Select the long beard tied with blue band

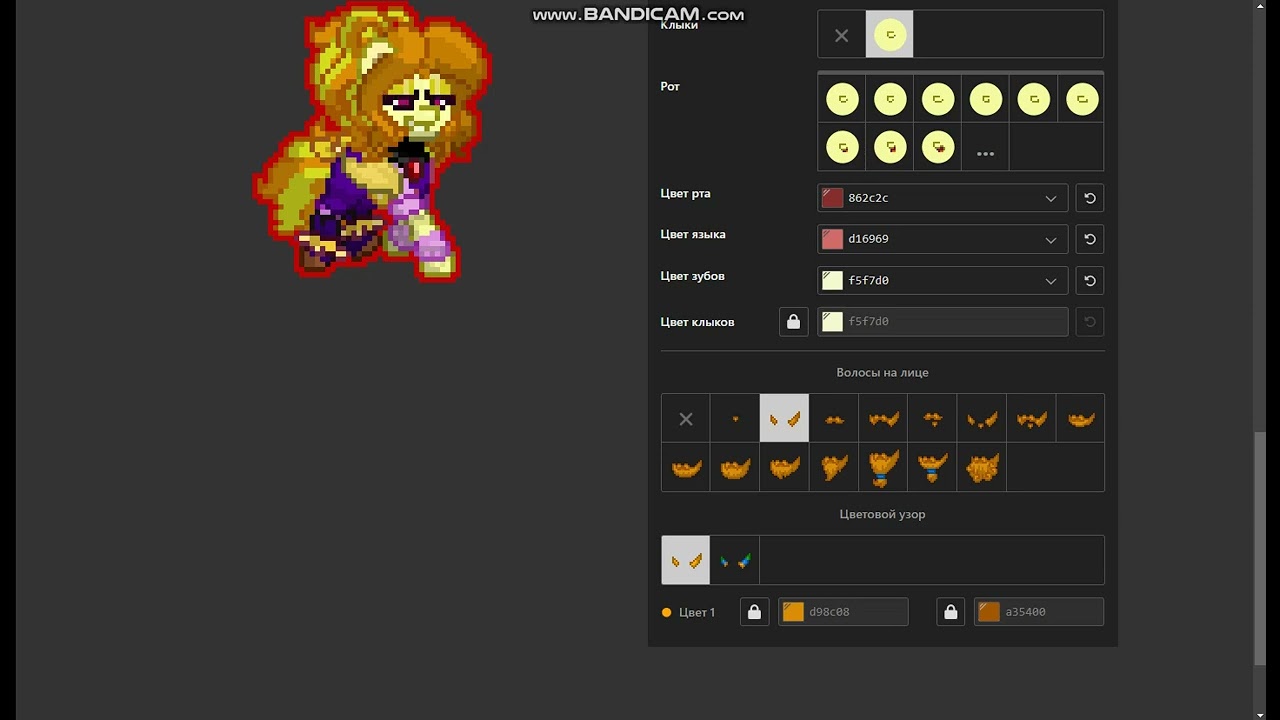click(x=883, y=467)
